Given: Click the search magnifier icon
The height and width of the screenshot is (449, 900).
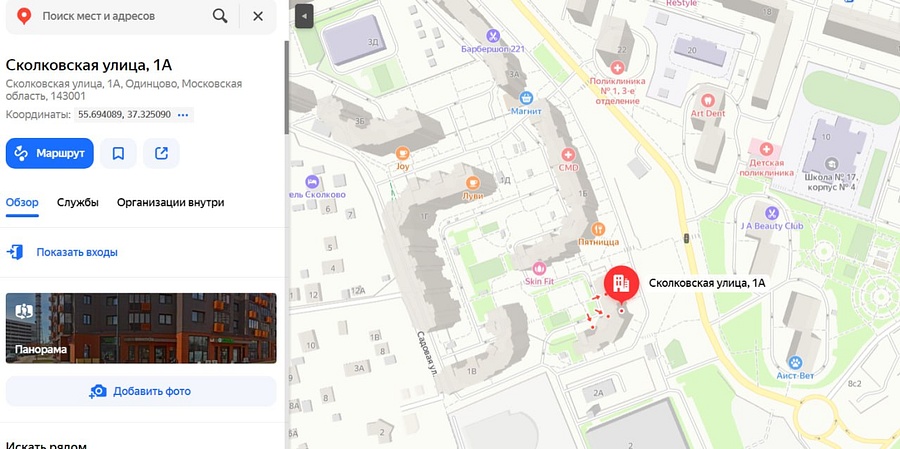Looking at the screenshot, I should [220, 16].
